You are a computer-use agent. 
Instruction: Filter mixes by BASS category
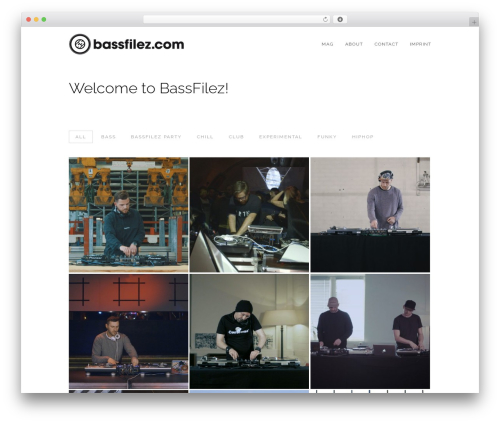108,137
